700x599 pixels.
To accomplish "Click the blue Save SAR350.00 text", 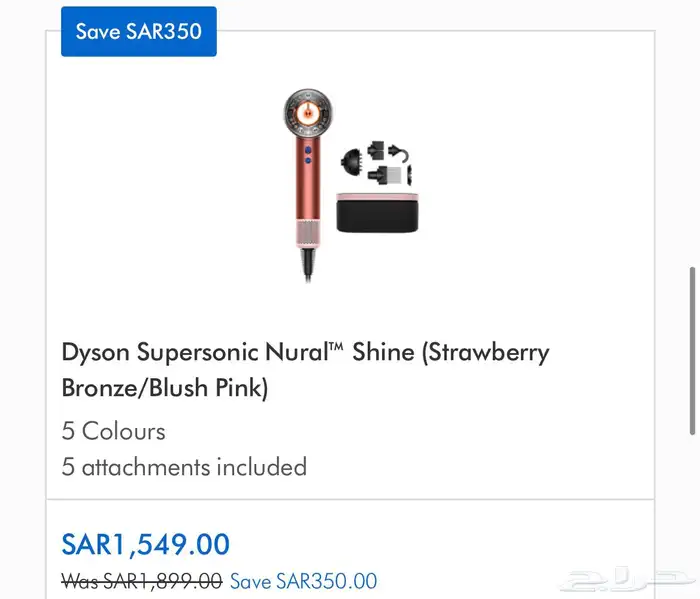I will (304, 580).
